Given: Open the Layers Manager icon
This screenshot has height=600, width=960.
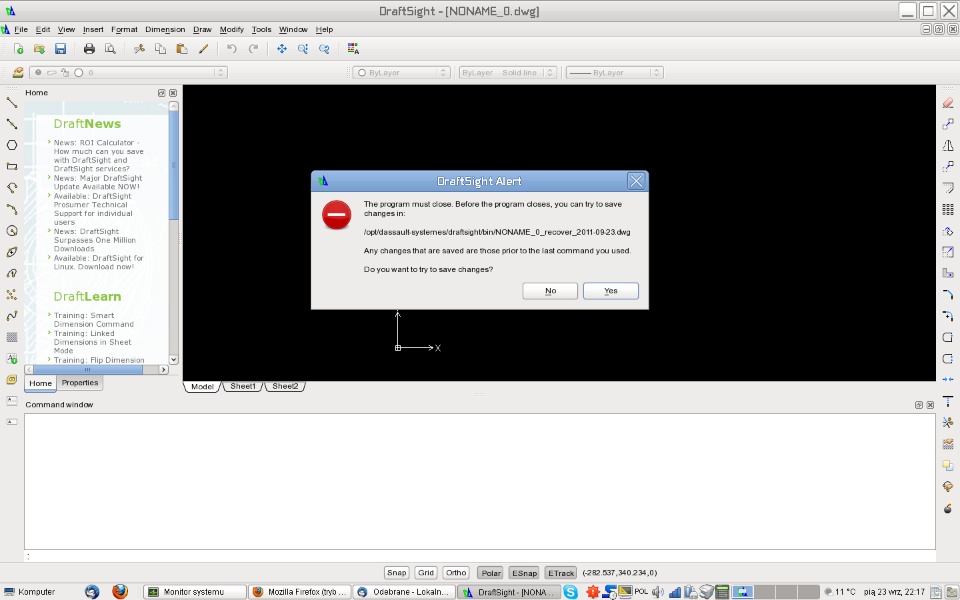Looking at the screenshot, I should pos(18,72).
